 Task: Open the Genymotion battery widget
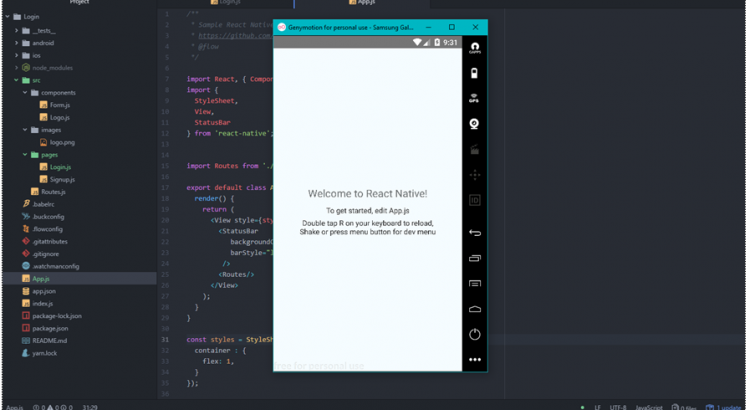(475, 73)
